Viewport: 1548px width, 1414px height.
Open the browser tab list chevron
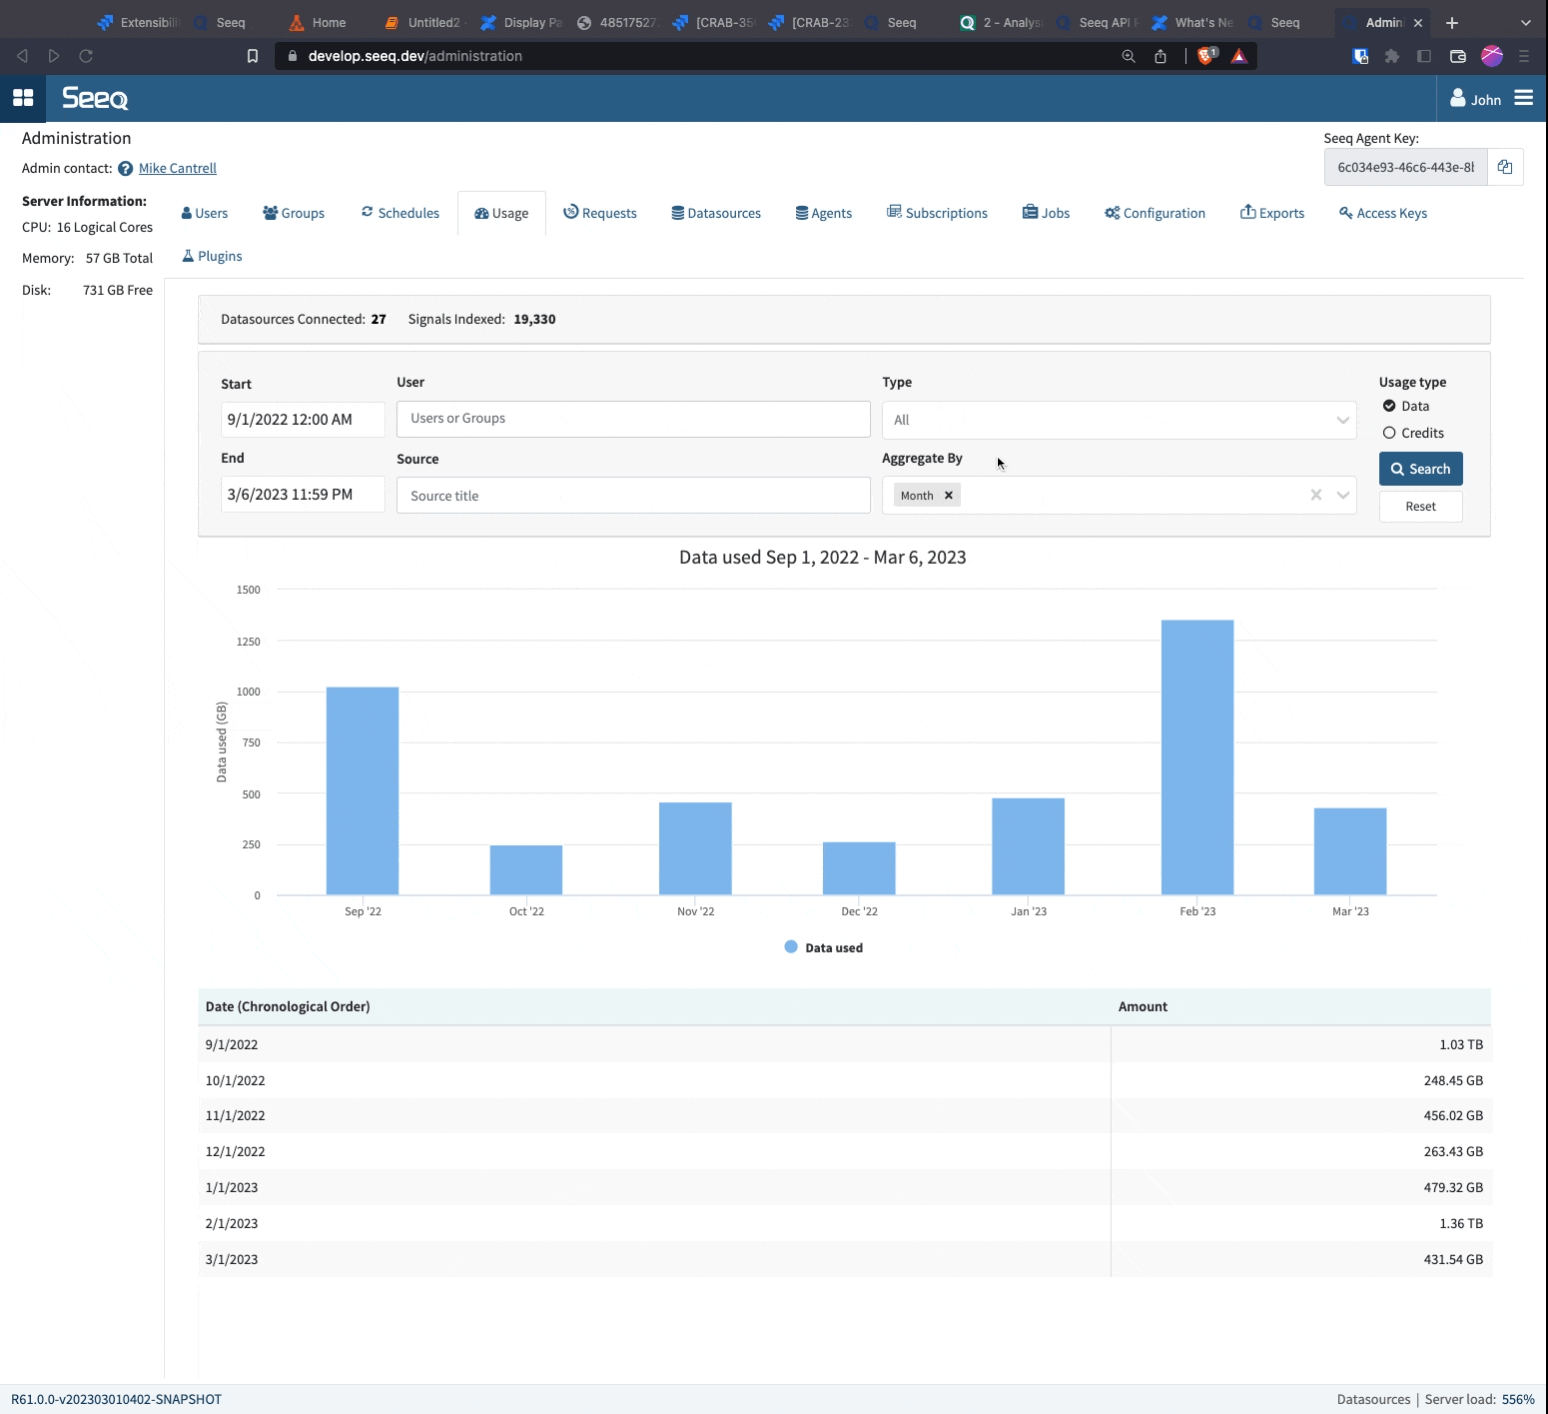[1525, 22]
